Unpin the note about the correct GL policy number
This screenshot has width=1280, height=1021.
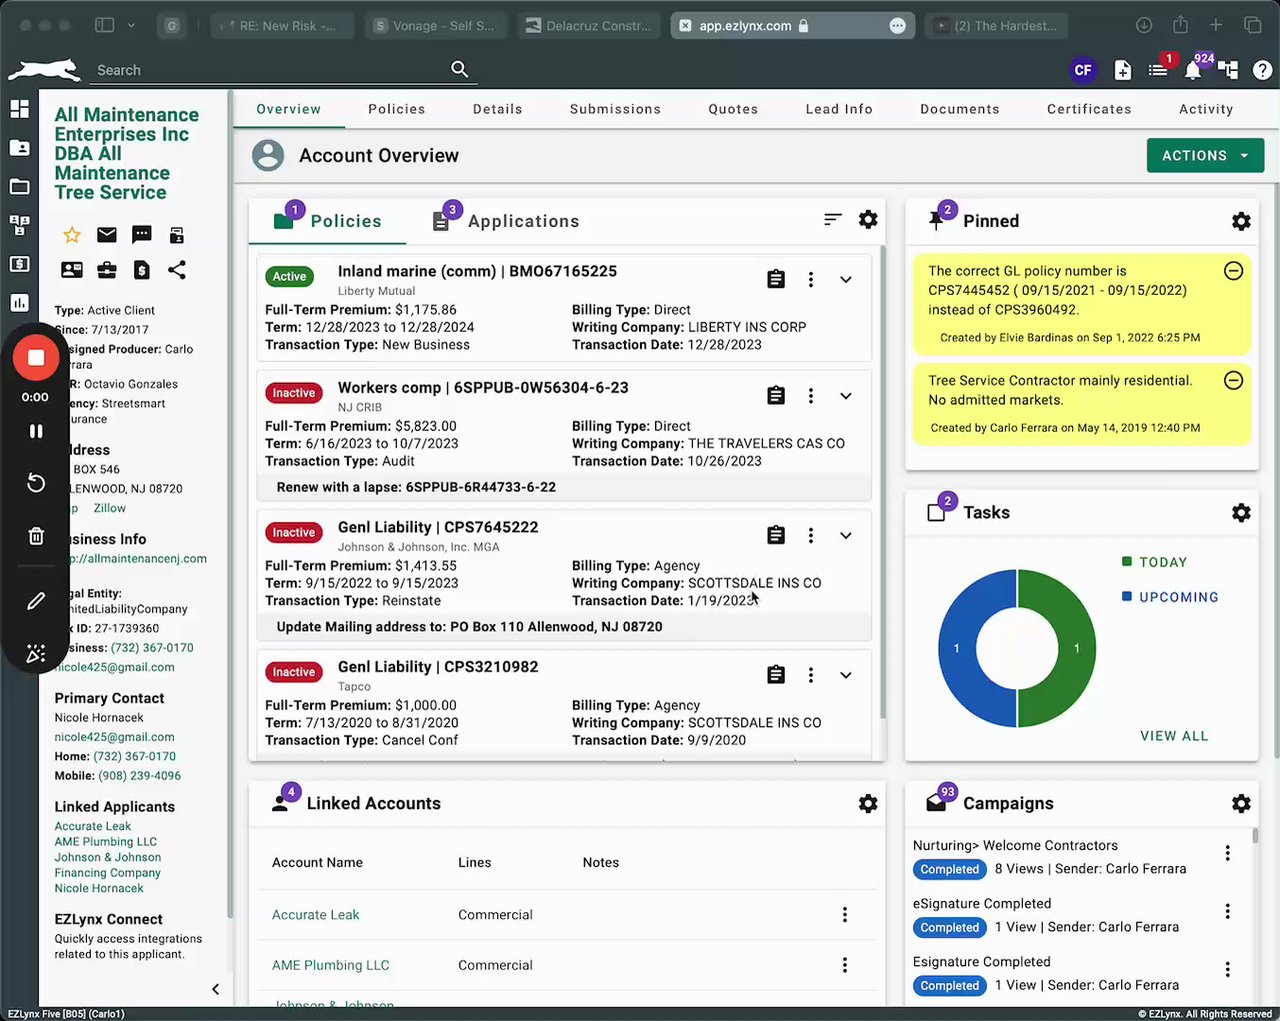click(x=1234, y=271)
